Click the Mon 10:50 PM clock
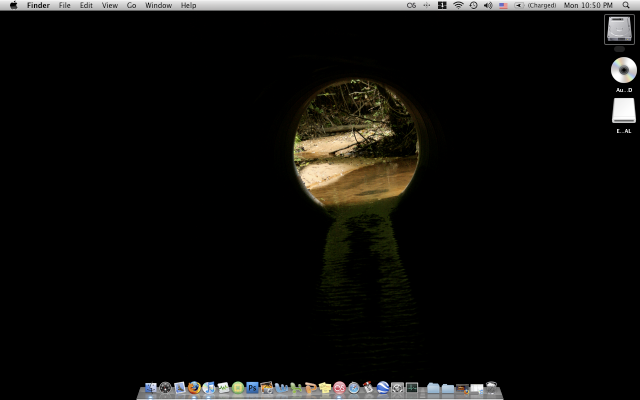 click(x=589, y=5)
